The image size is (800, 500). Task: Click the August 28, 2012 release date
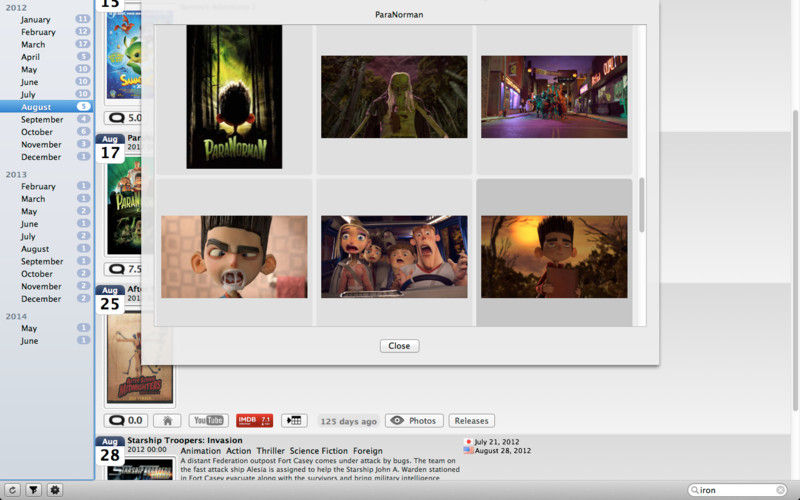pos(503,451)
